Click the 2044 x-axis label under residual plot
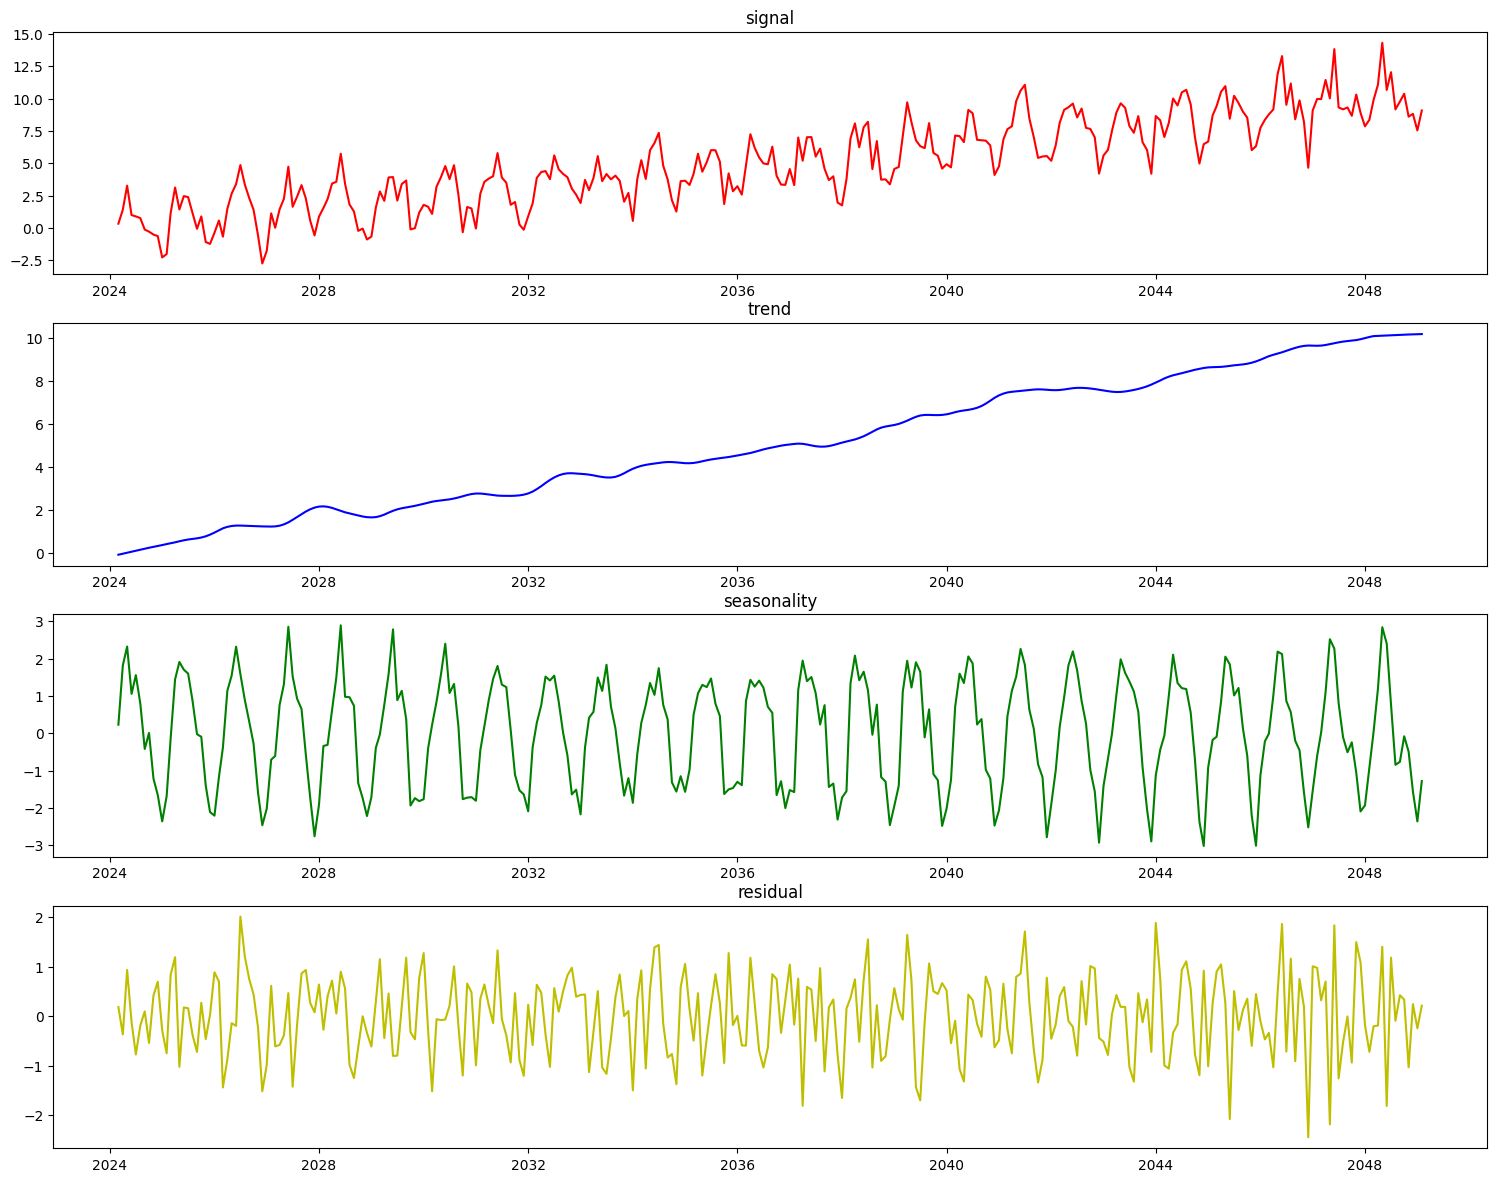1496x1182 pixels. point(1155,1165)
